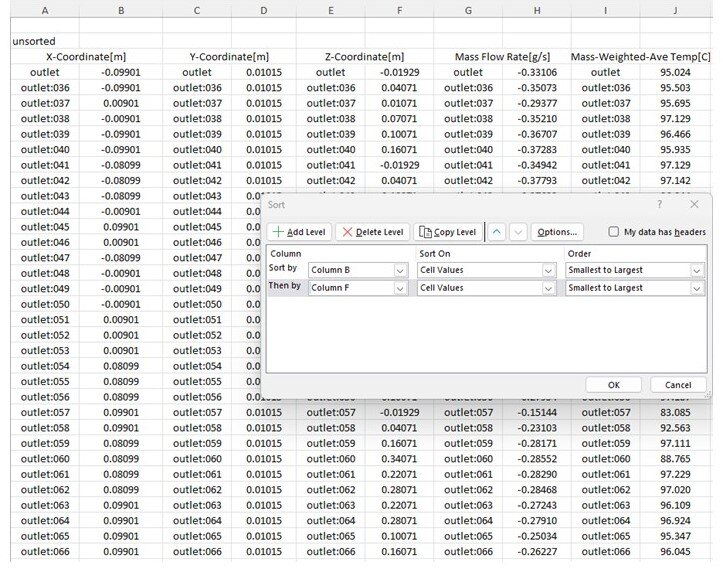The image size is (723, 574).
Task: Select column B header in spreadsheet
Action: [121, 10]
